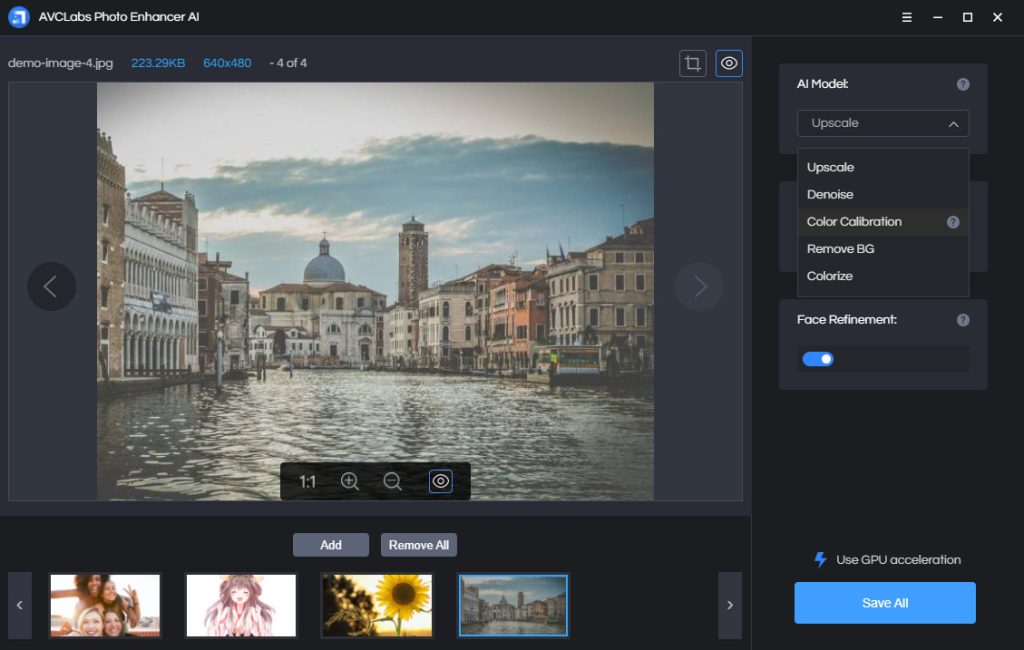This screenshot has width=1024, height=650.
Task: Go to previous image with left arrow
Action: pos(51,287)
